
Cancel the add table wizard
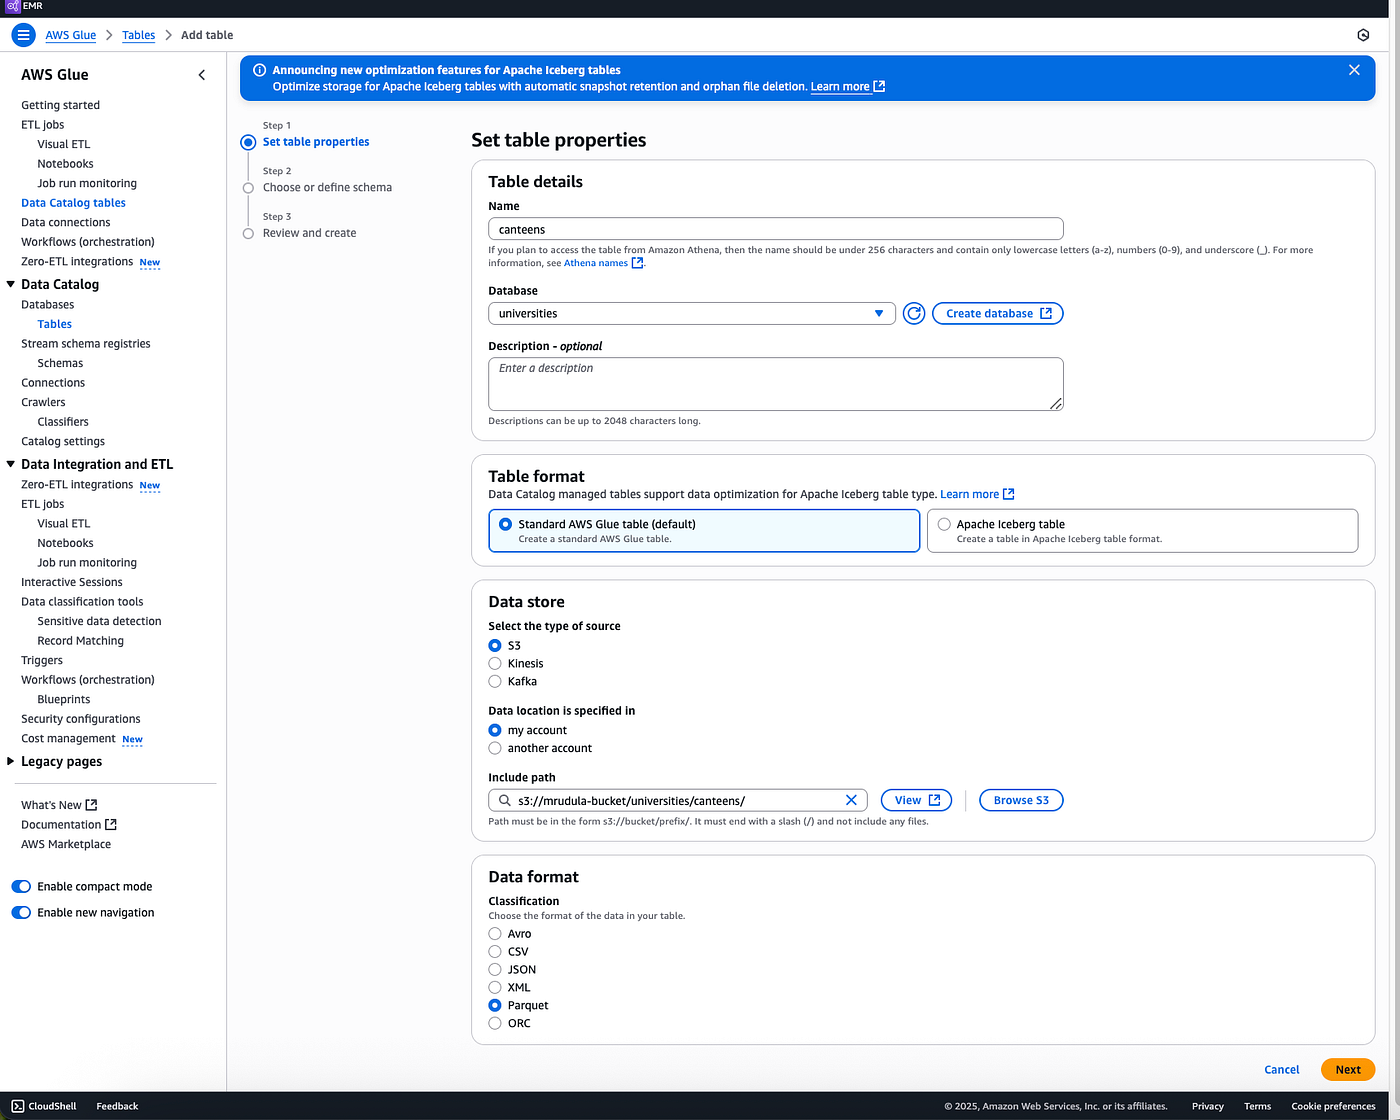click(1282, 1070)
